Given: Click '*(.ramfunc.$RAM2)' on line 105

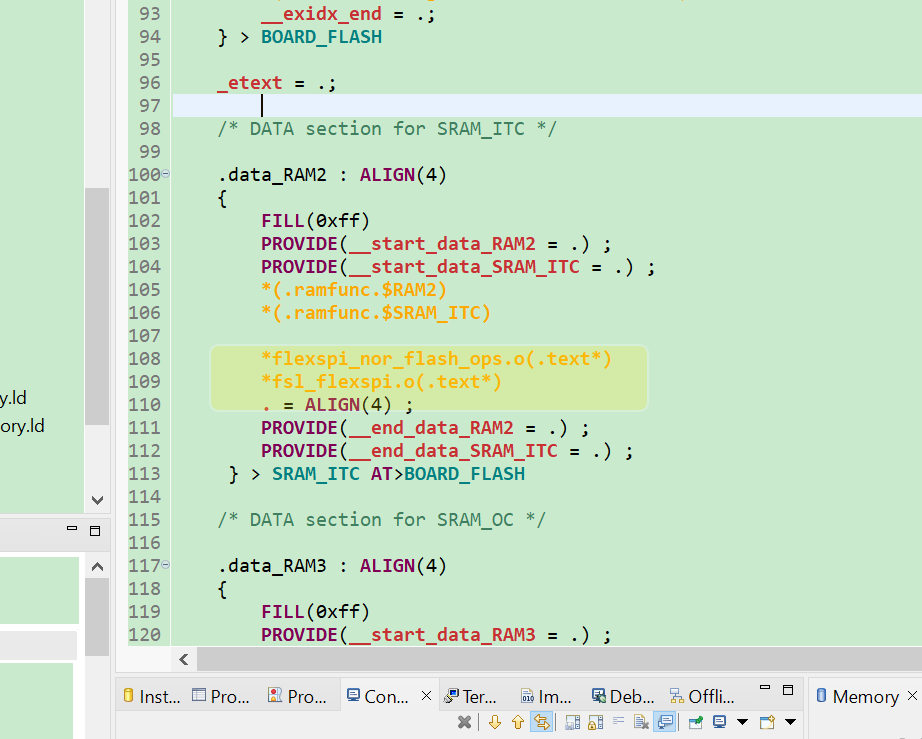Looking at the screenshot, I should [354, 289].
